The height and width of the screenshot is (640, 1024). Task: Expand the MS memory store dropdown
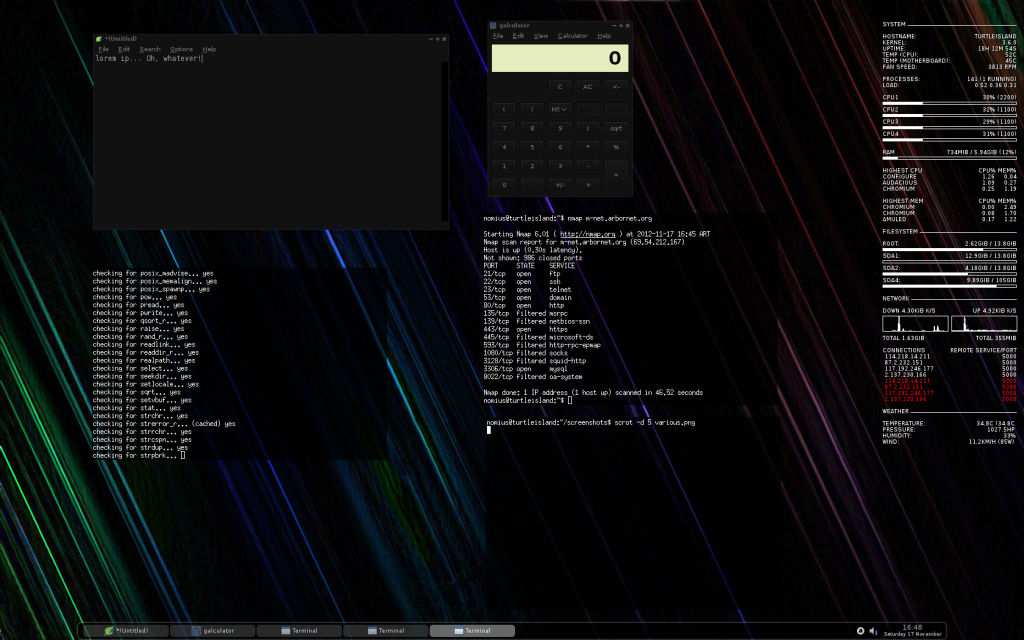[x=560, y=108]
